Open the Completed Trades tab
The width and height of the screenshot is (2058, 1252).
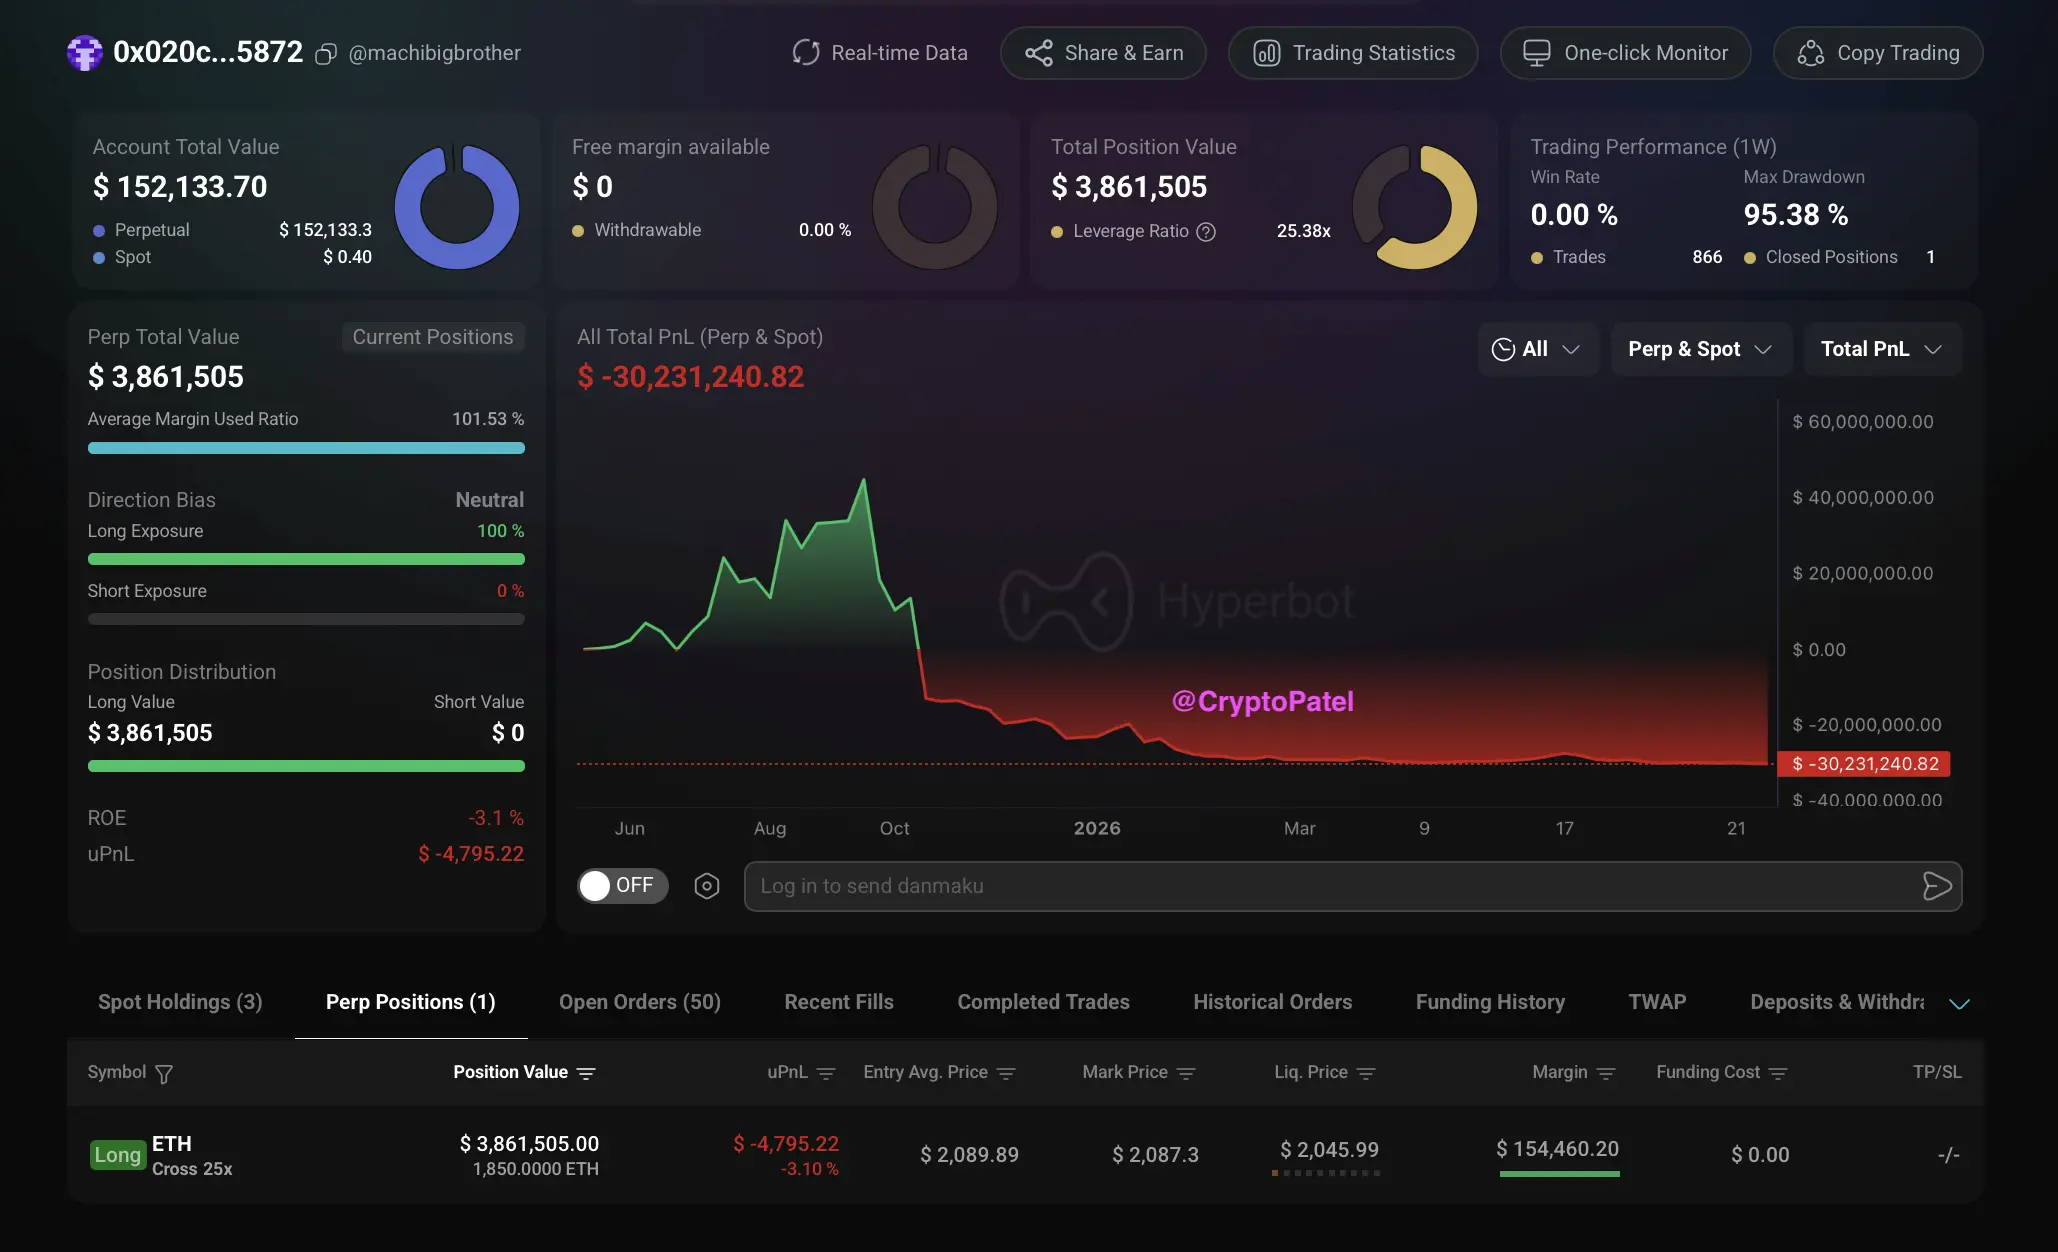click(1043, 1002)
